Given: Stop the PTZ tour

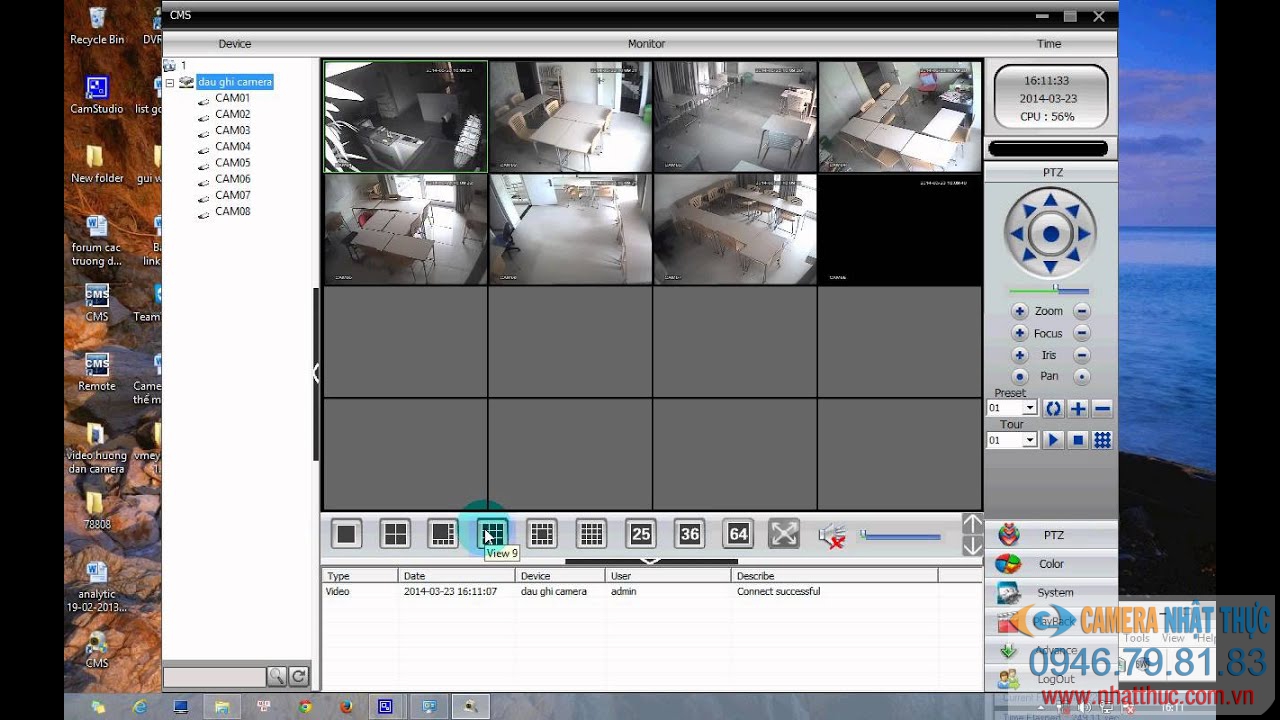Looking at the screenshot, I should coord(1075,440).
